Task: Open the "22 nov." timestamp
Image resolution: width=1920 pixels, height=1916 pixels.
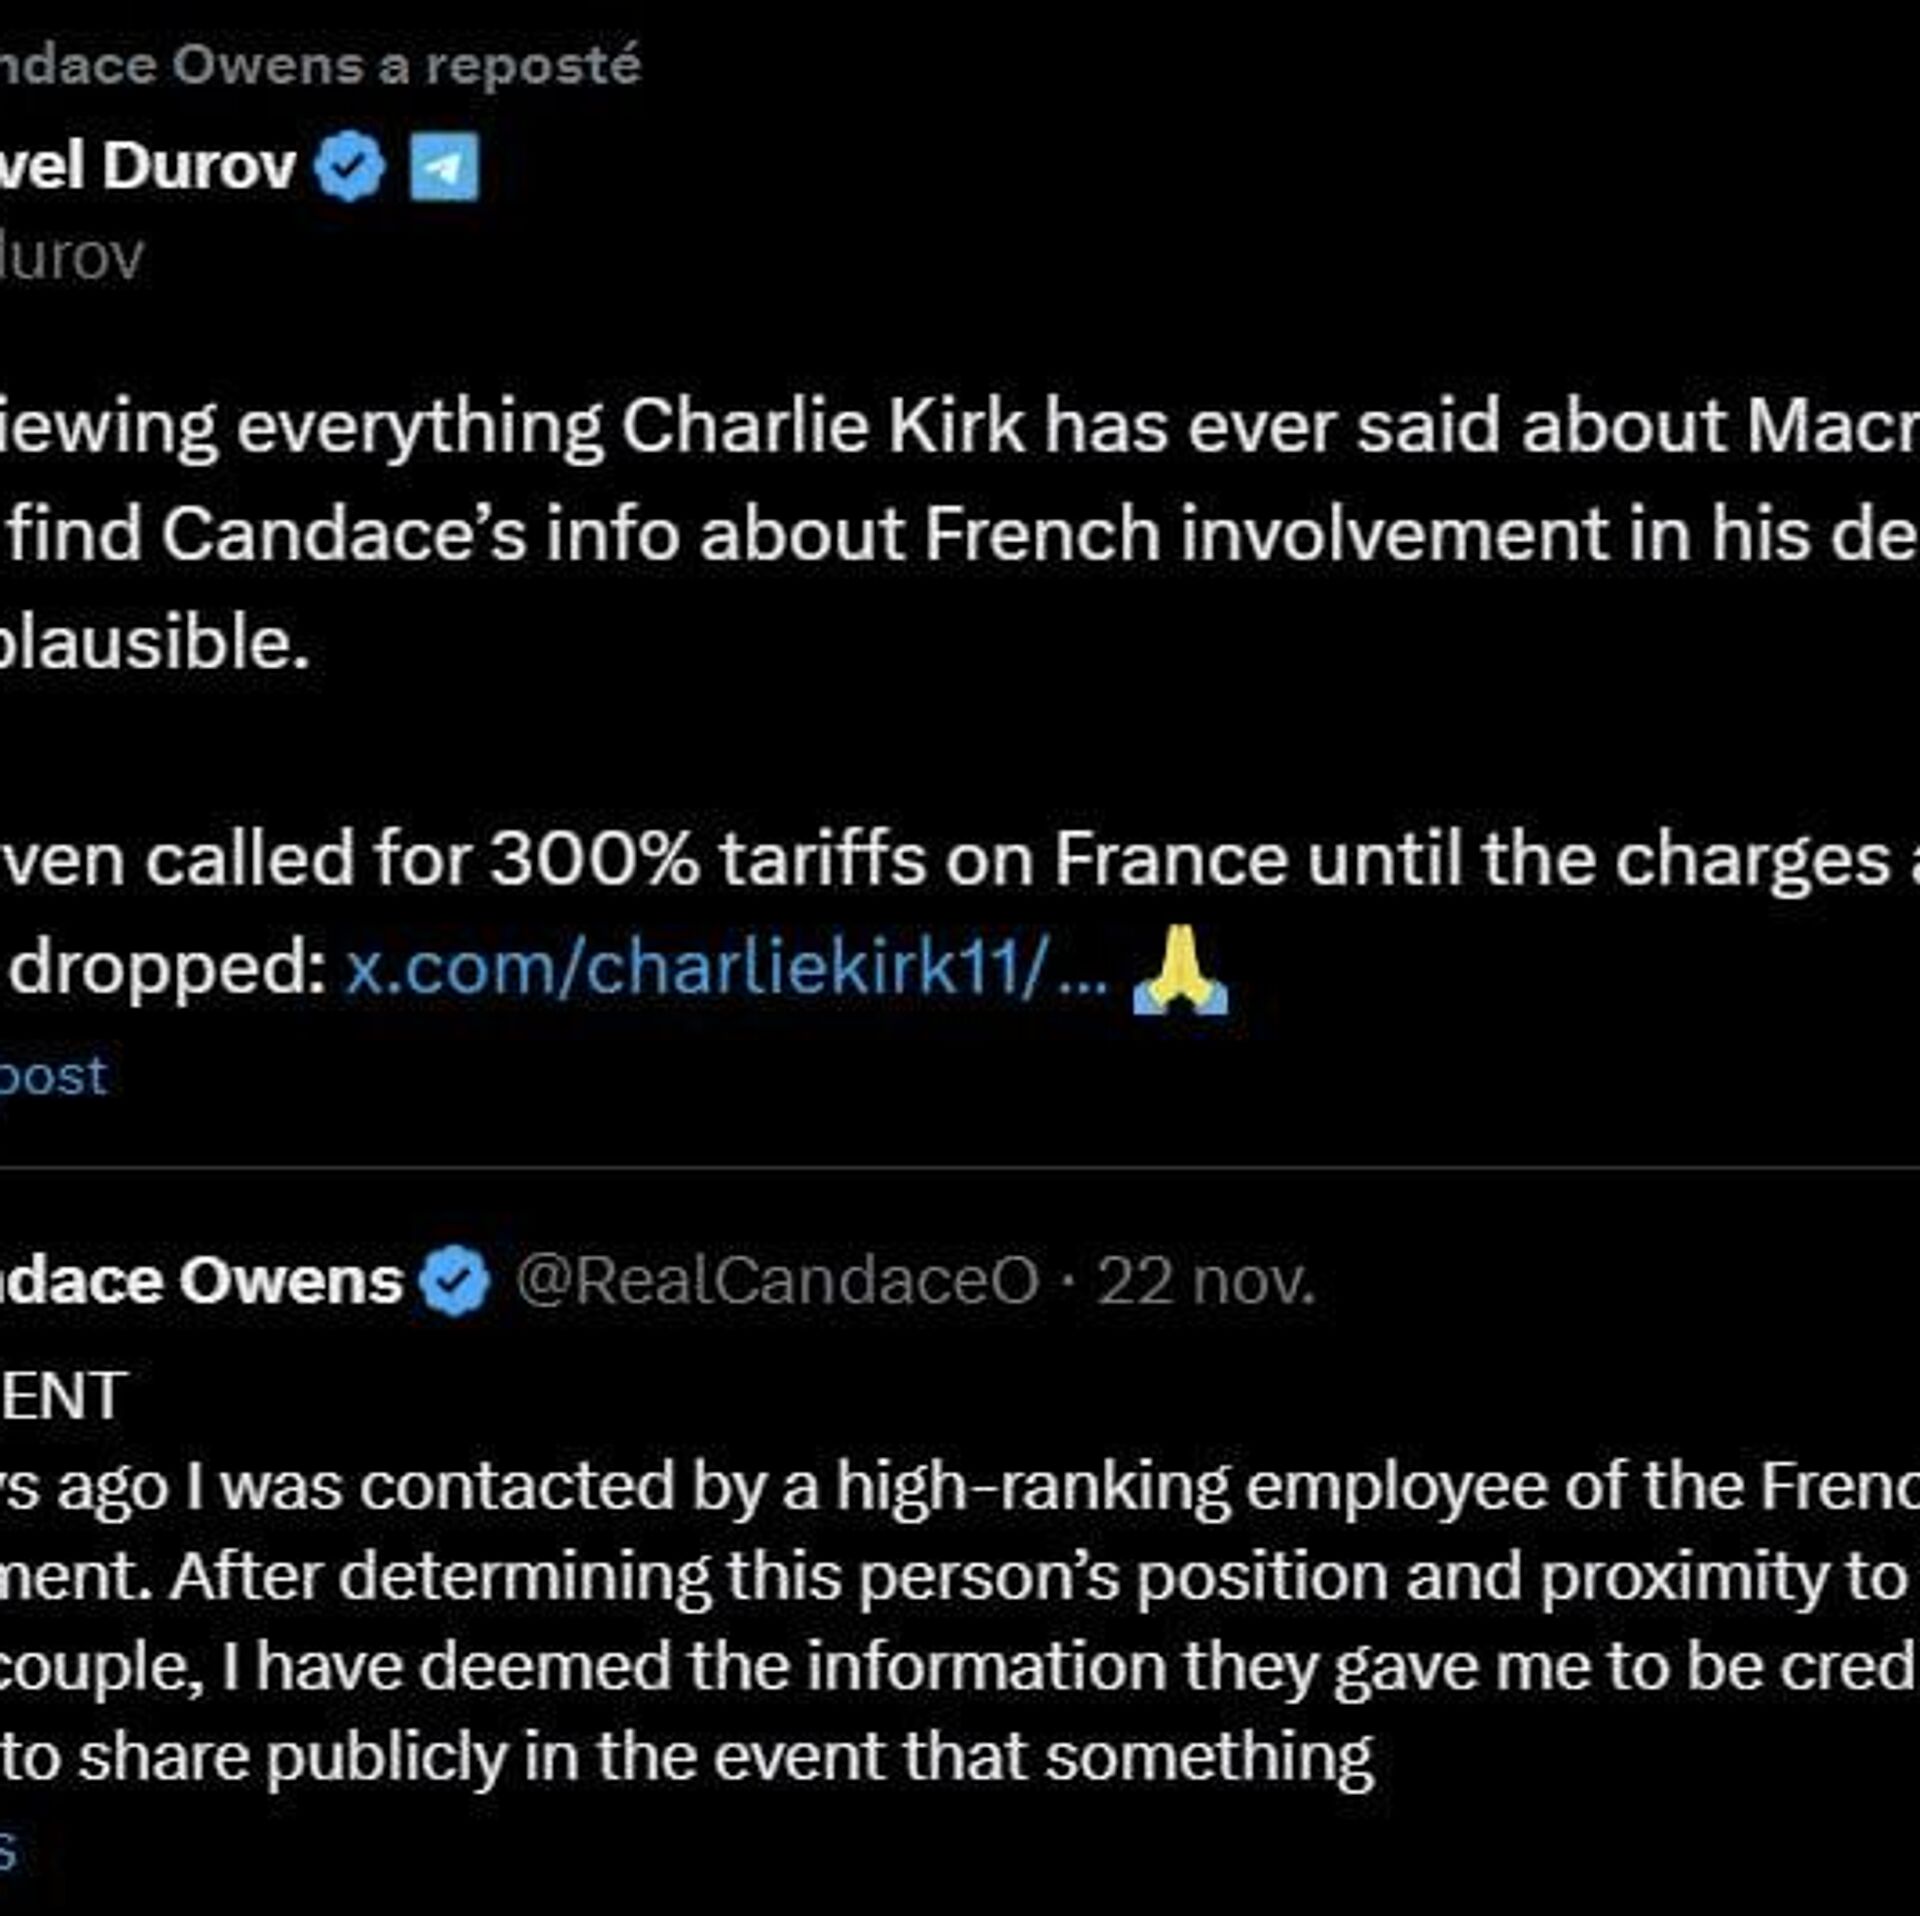Action: [x=1206, y=1281]
